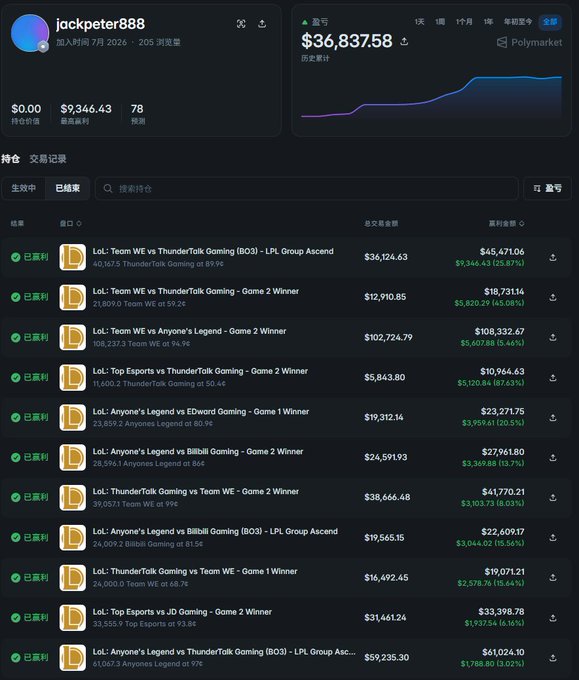Open LoL thumbnail for Team WE vs Anyone's Legend
This screenshot has width=579, height=680.
pyautogui.click(x=72, y=337)
